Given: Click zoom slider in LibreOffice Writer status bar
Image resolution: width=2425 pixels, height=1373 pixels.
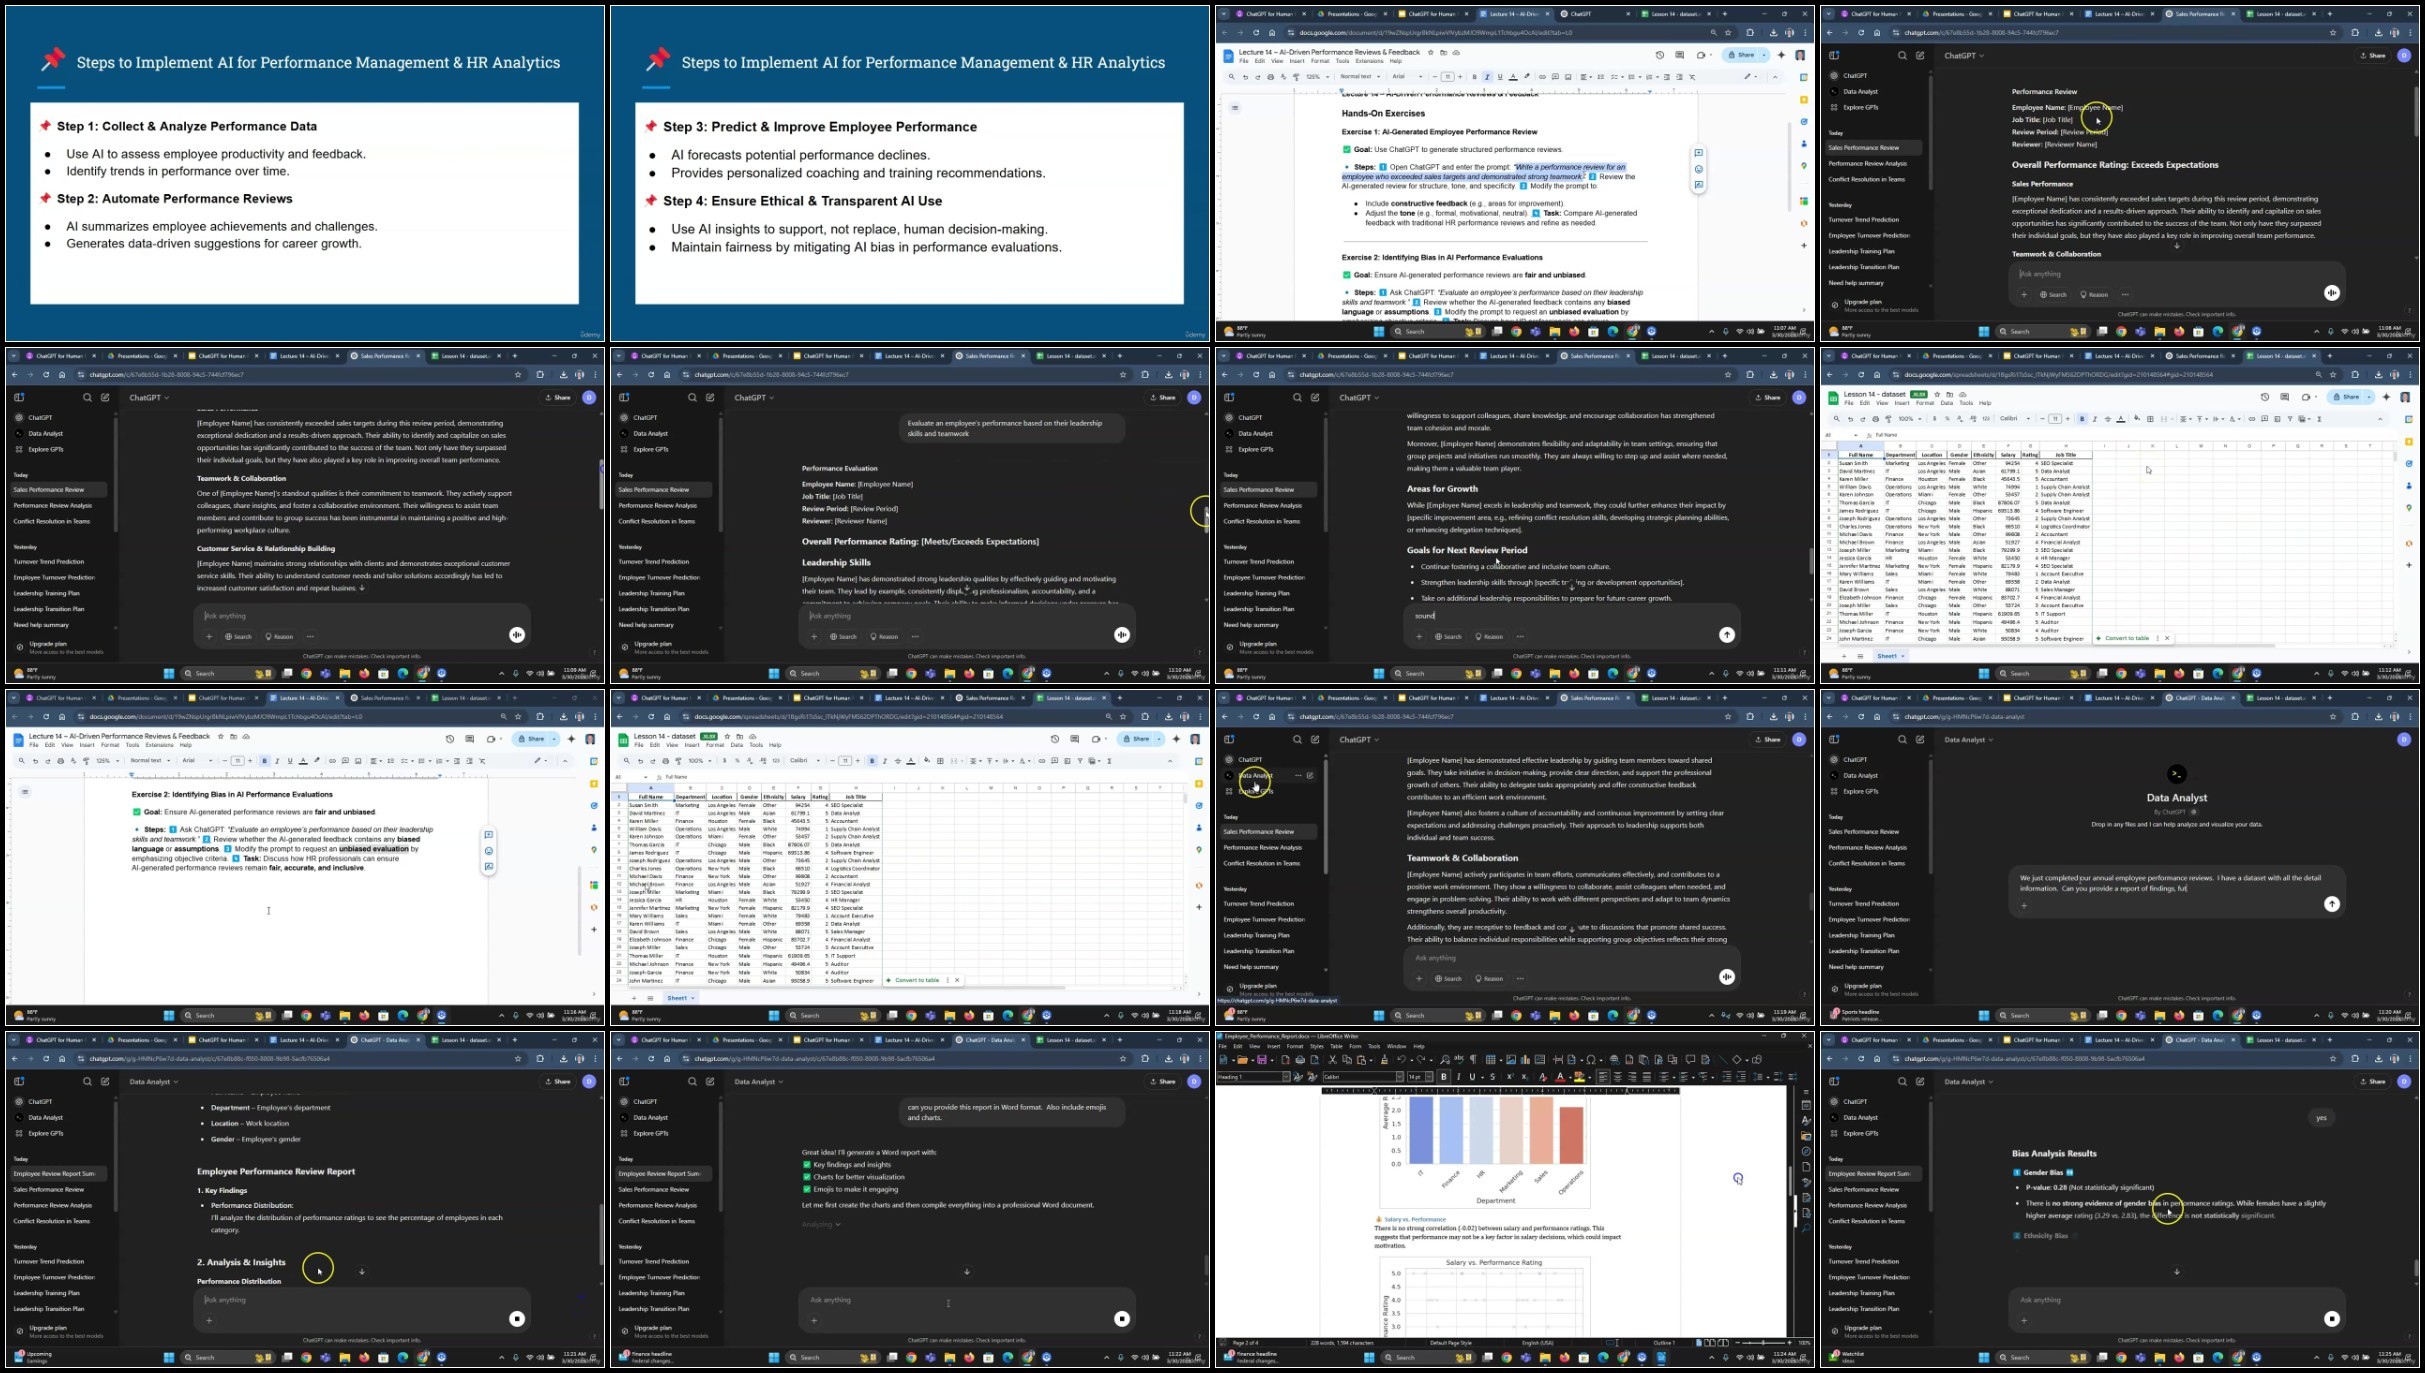Looking at the screenshot, I should point(1765,1343).
